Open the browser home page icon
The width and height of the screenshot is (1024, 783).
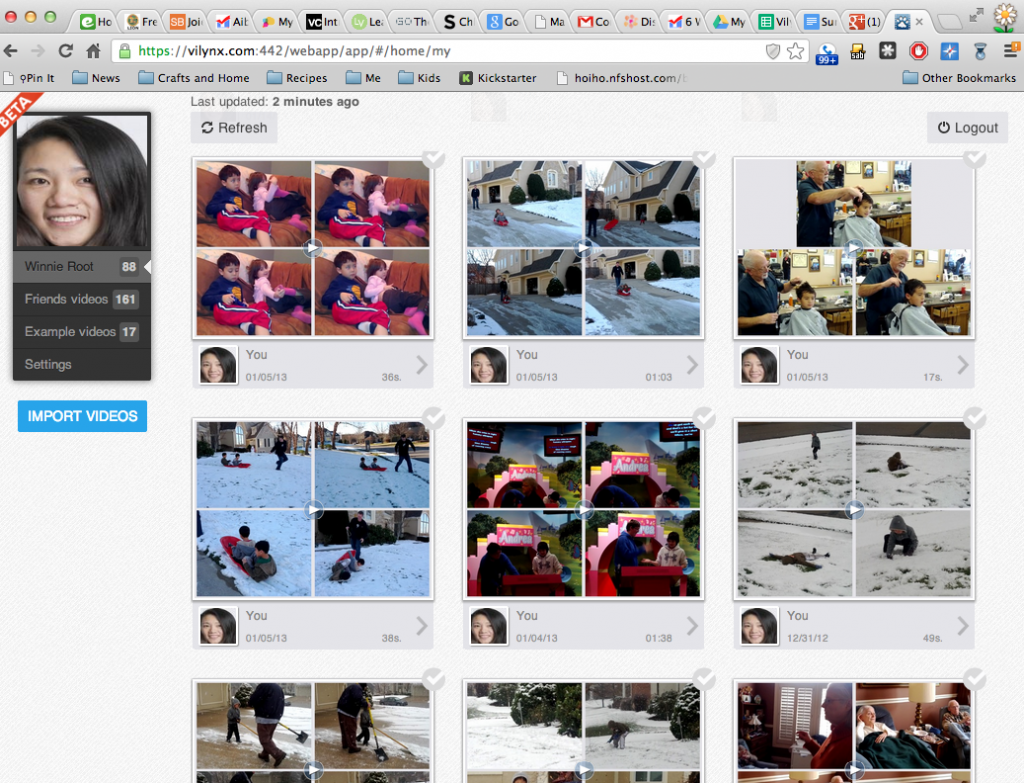click(x=93, y=51)
